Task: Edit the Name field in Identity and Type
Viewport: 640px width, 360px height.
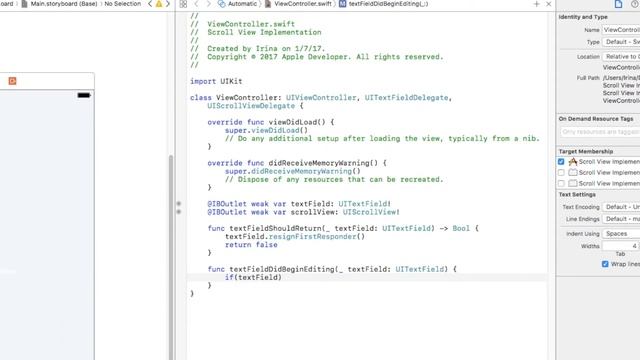Action: tap(621, 30)
